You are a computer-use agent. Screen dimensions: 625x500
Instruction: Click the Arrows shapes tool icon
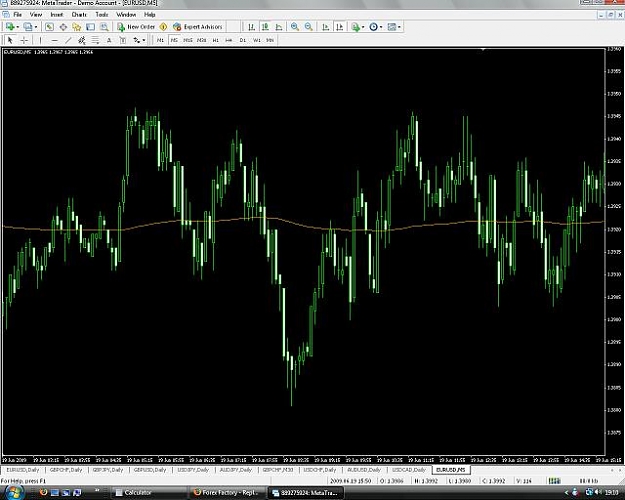137,40
